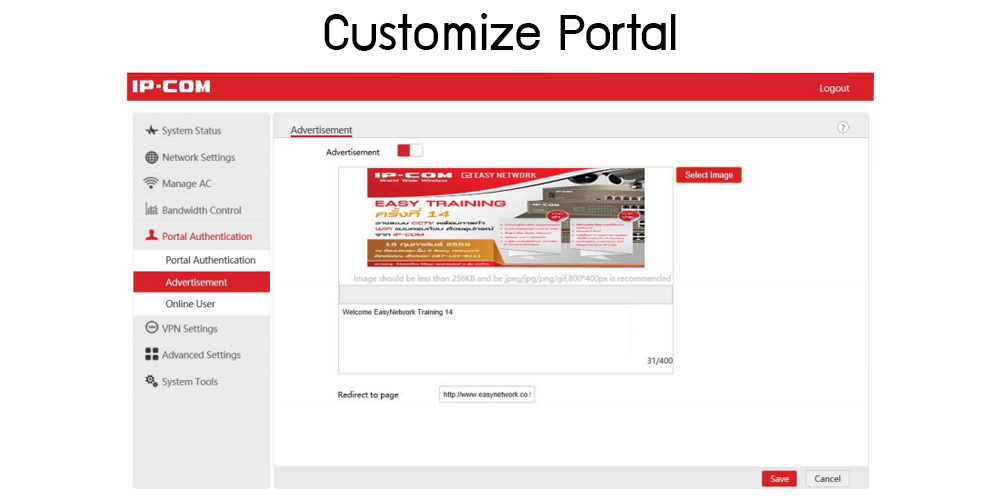Select Portal Authentication submenu item
The height and width of the screenshot is (500, 1000).
point(202,260)
